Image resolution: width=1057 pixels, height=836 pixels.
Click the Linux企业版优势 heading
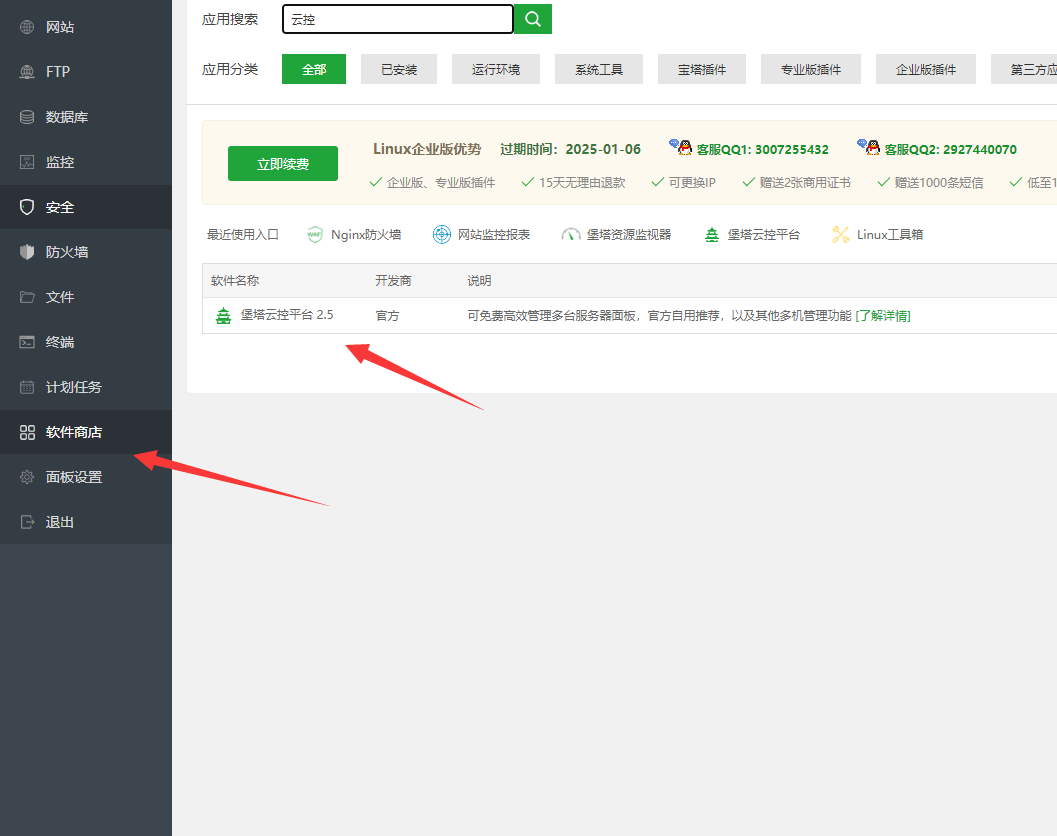click(x=427, y=149)
